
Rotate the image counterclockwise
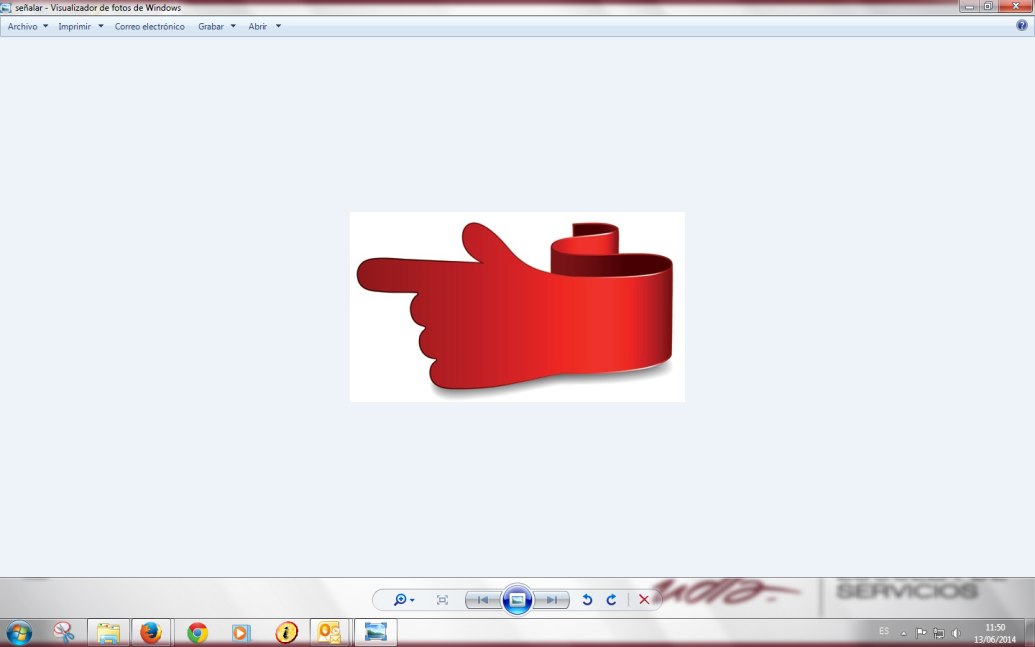pos(587,600)
